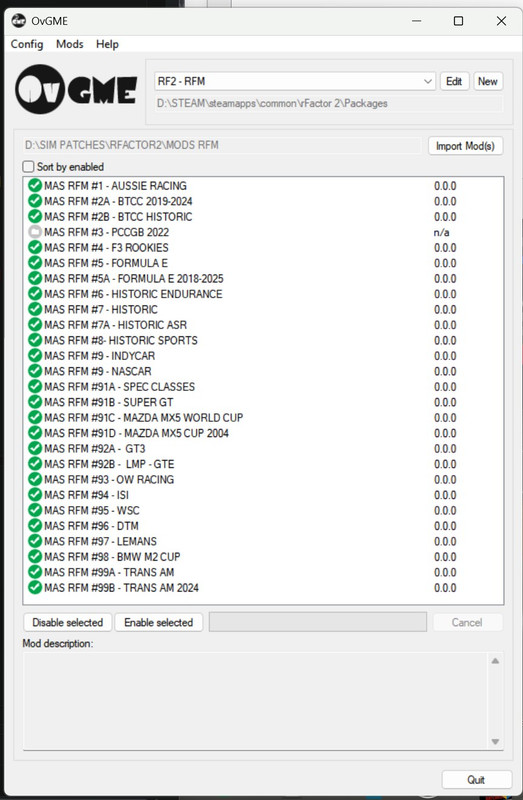Click the n/a version value of PCCGB 2022
The height and width of the screenshot is (800, 523).
(x=441, y=233)
